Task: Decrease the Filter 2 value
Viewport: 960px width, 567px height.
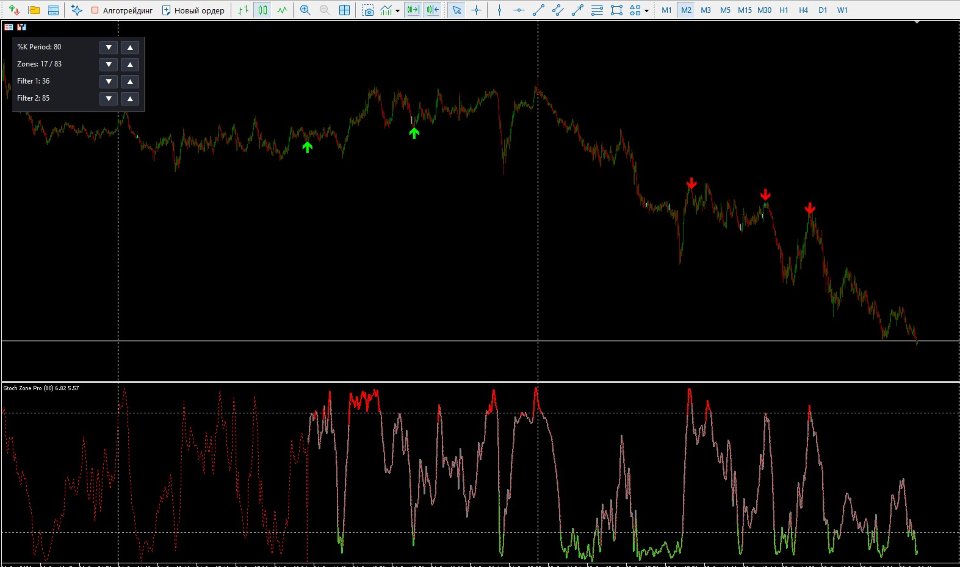Action: [108, 99]
